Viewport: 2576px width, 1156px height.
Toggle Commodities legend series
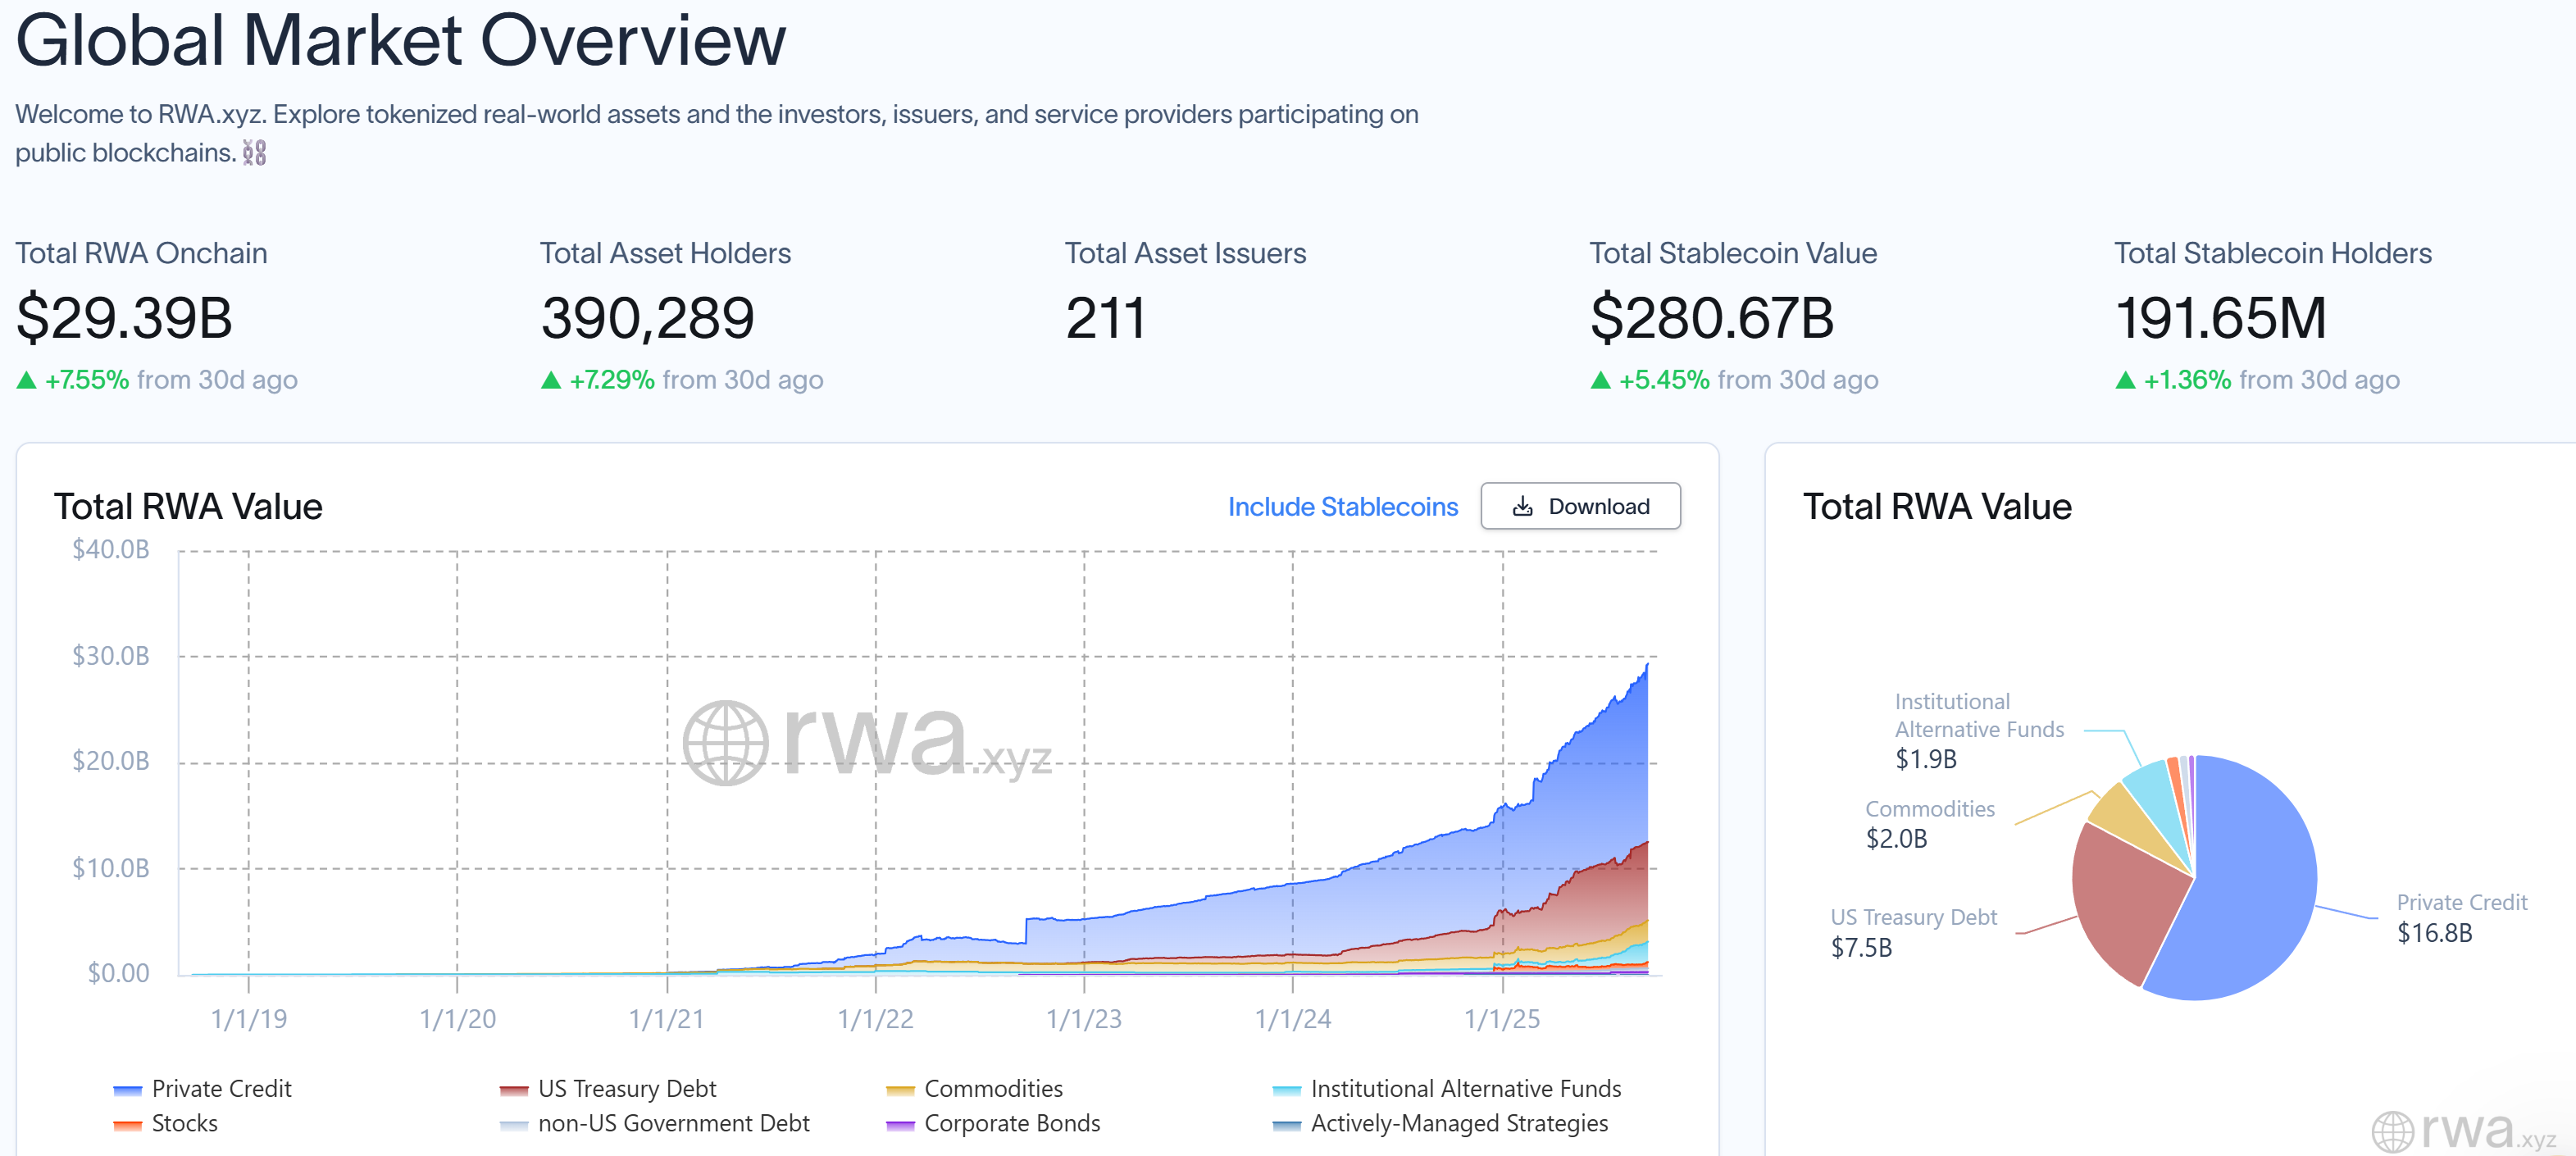coord(992,1088)
